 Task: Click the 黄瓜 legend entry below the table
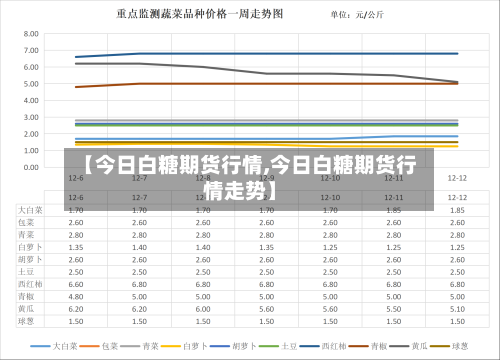coord(408,346)
